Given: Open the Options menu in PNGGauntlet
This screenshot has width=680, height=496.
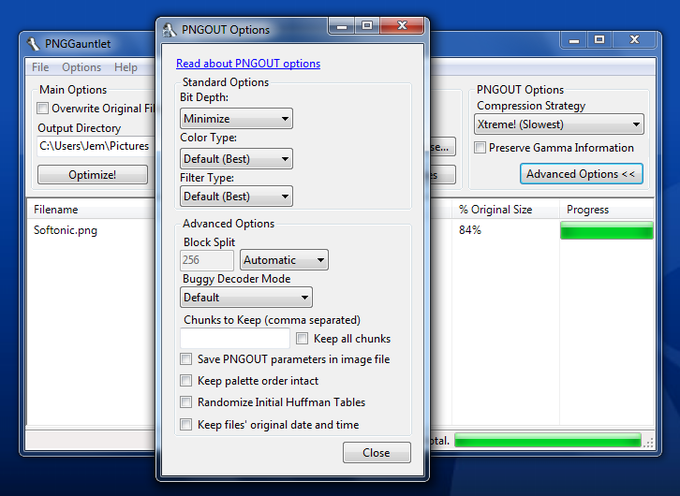Looking at the screenshot, I should (x=82, y=67).
